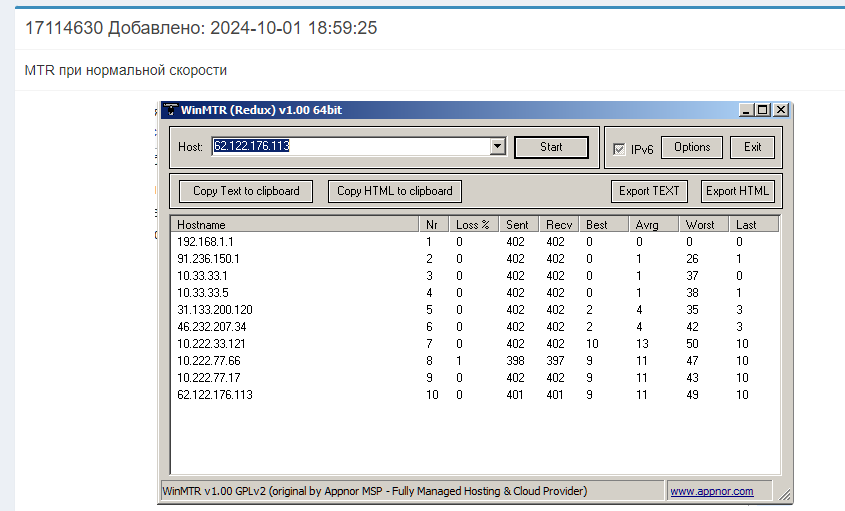Open the www.appnor.com link
845x511 pixels.
[x=711, y=491]
